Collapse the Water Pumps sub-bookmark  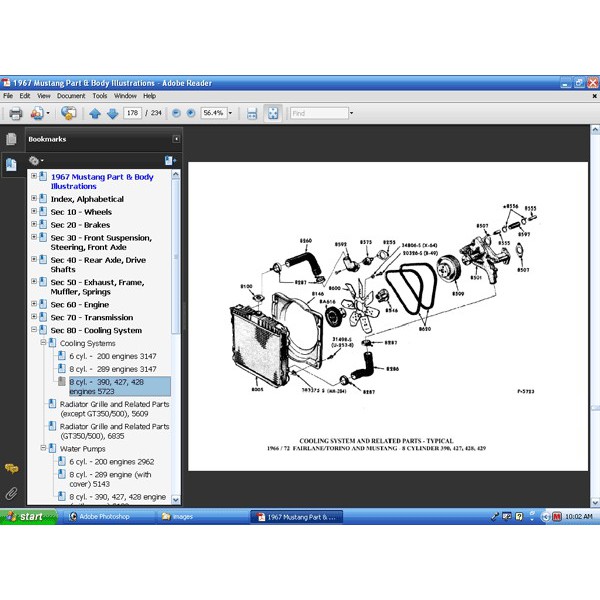pyautogui.click(x=43, y=448)
